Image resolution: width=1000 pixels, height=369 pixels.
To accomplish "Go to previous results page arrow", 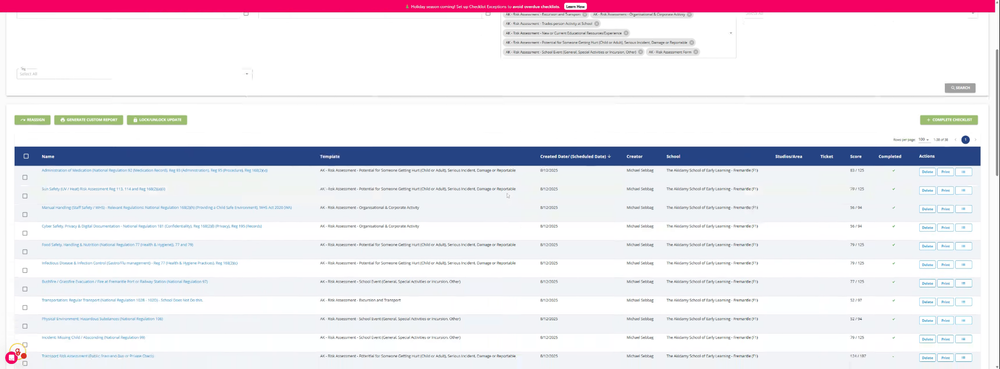I will click(x=955, y=140).
